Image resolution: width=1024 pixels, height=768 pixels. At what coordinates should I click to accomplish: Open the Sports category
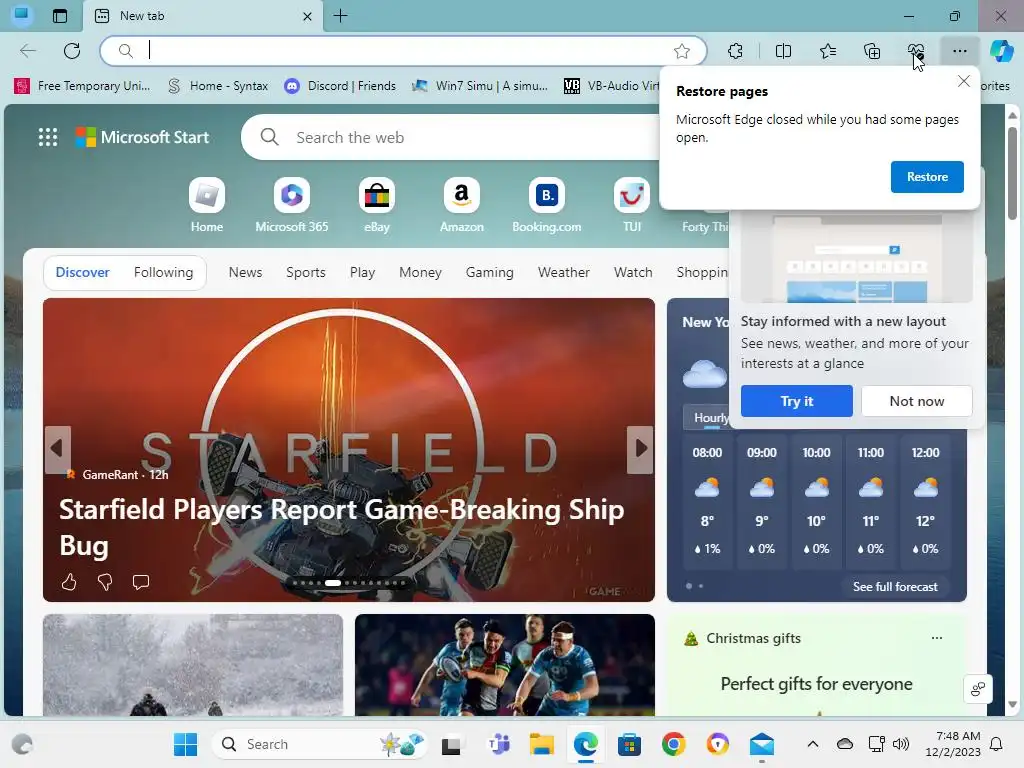[306, 272]
